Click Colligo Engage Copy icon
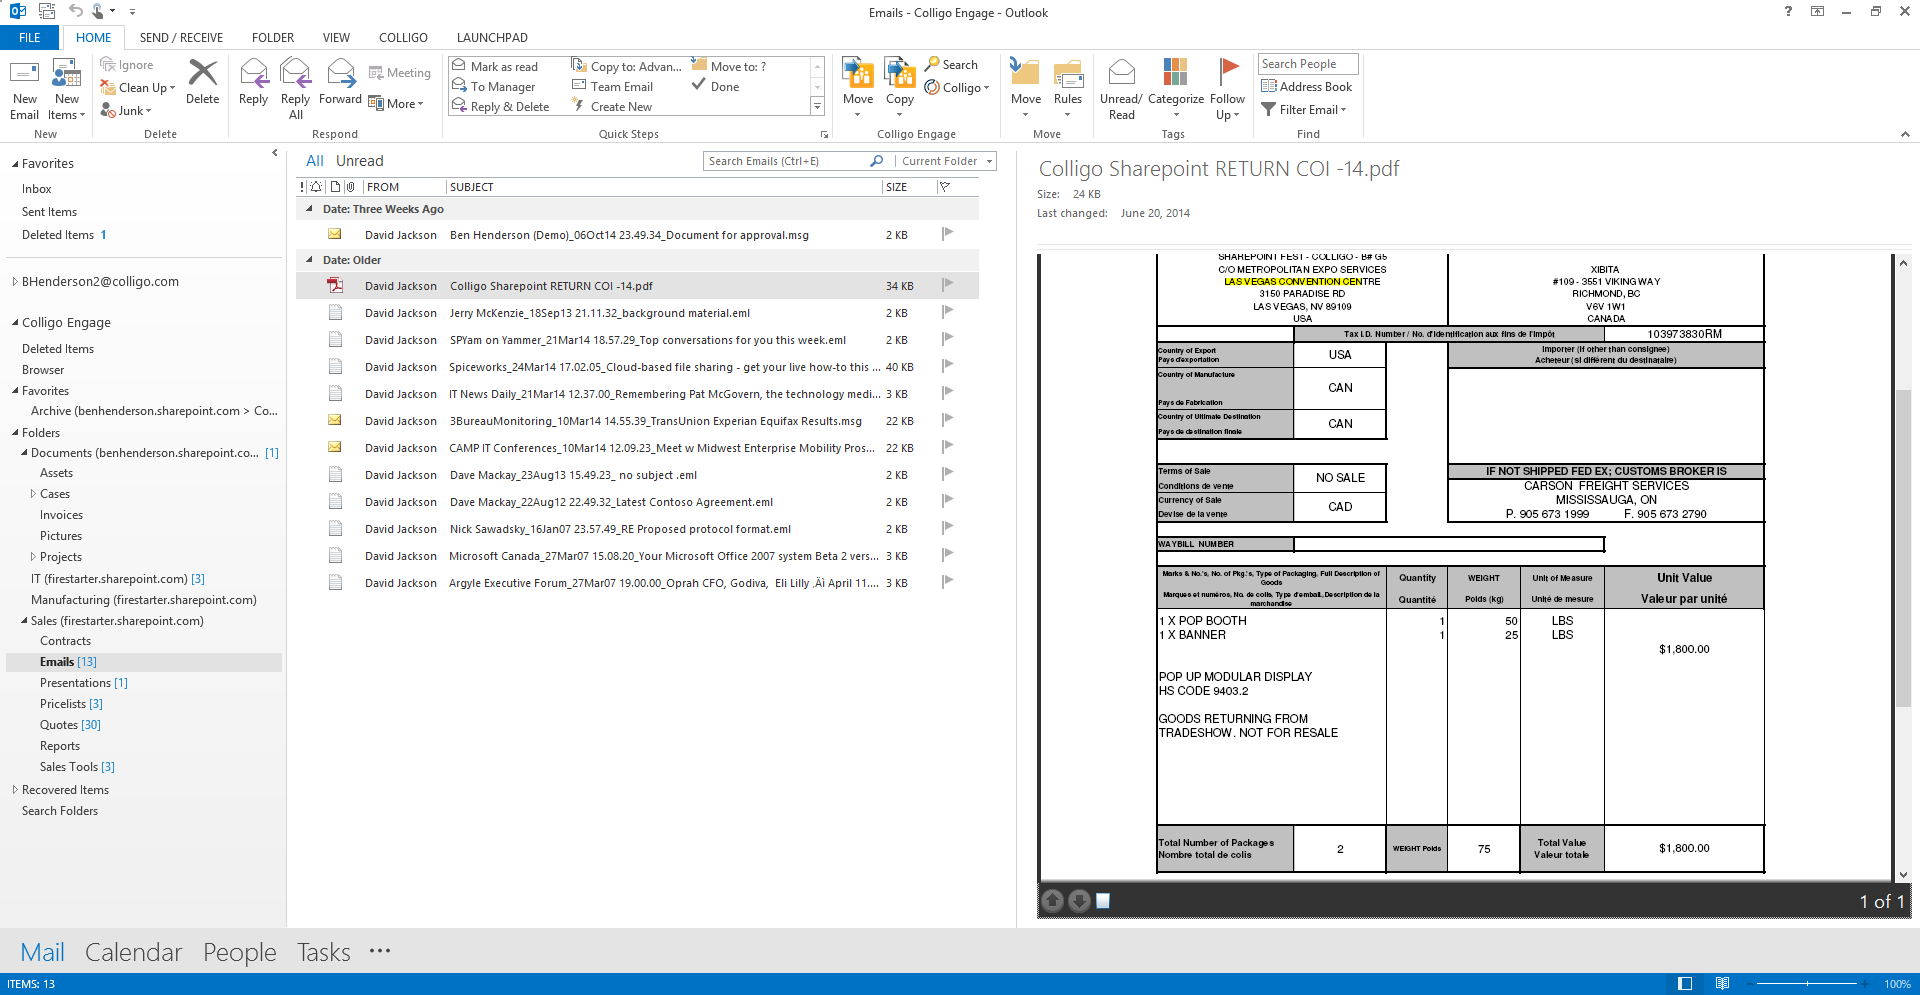 900,73
